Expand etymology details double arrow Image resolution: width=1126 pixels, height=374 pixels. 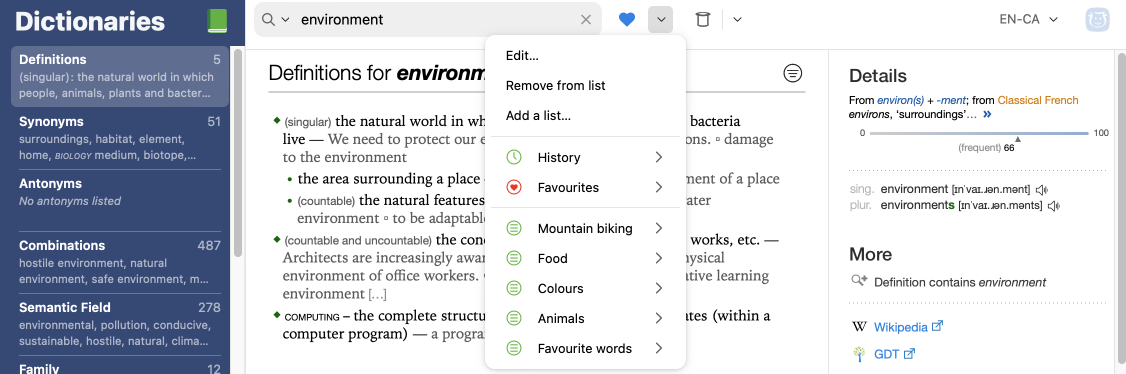point(987,114)
